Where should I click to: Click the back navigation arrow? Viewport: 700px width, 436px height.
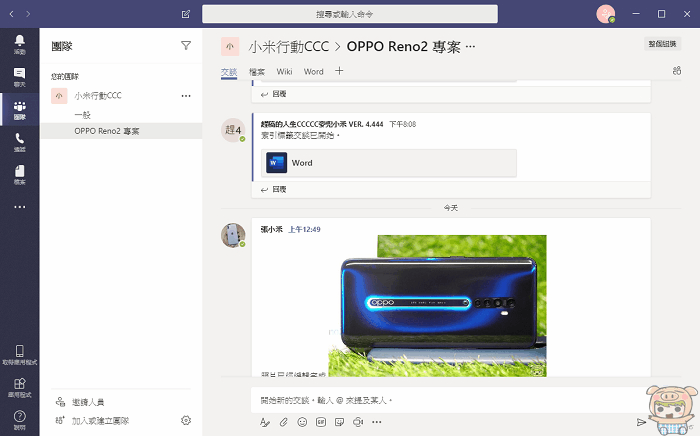(12, 14)
